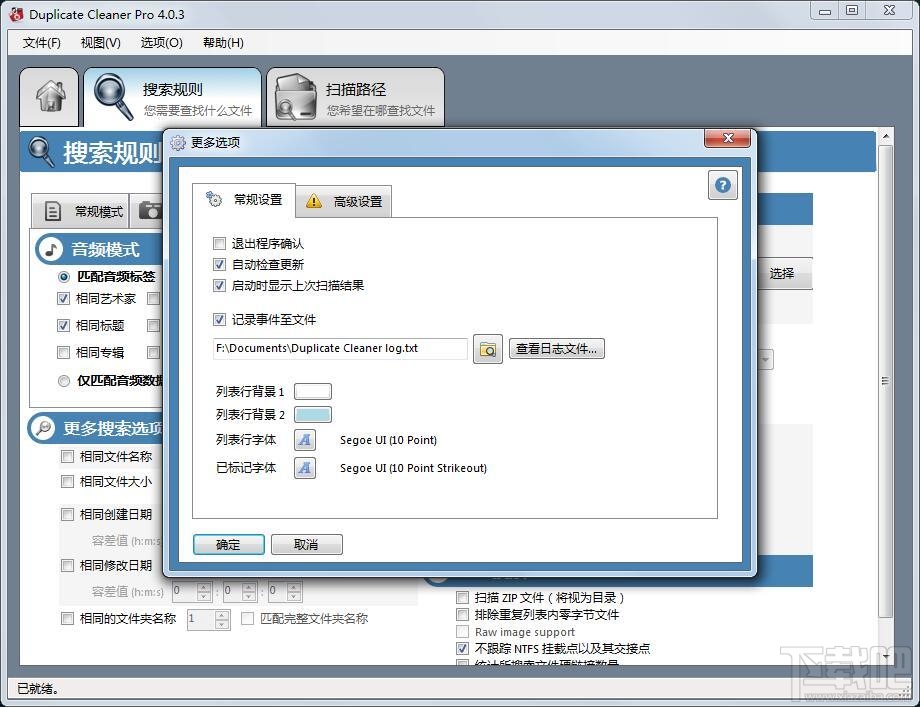This screenshot has height=707, width=920.
Task: Select 匹配音频标签 radio button
Action: pyautogui.click(x=64, y=276)
